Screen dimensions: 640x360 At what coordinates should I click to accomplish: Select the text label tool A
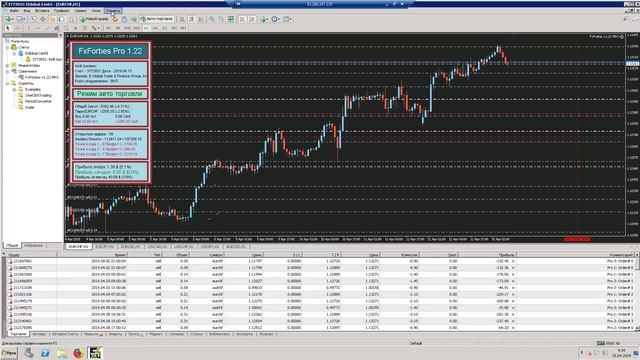(76, 28)
